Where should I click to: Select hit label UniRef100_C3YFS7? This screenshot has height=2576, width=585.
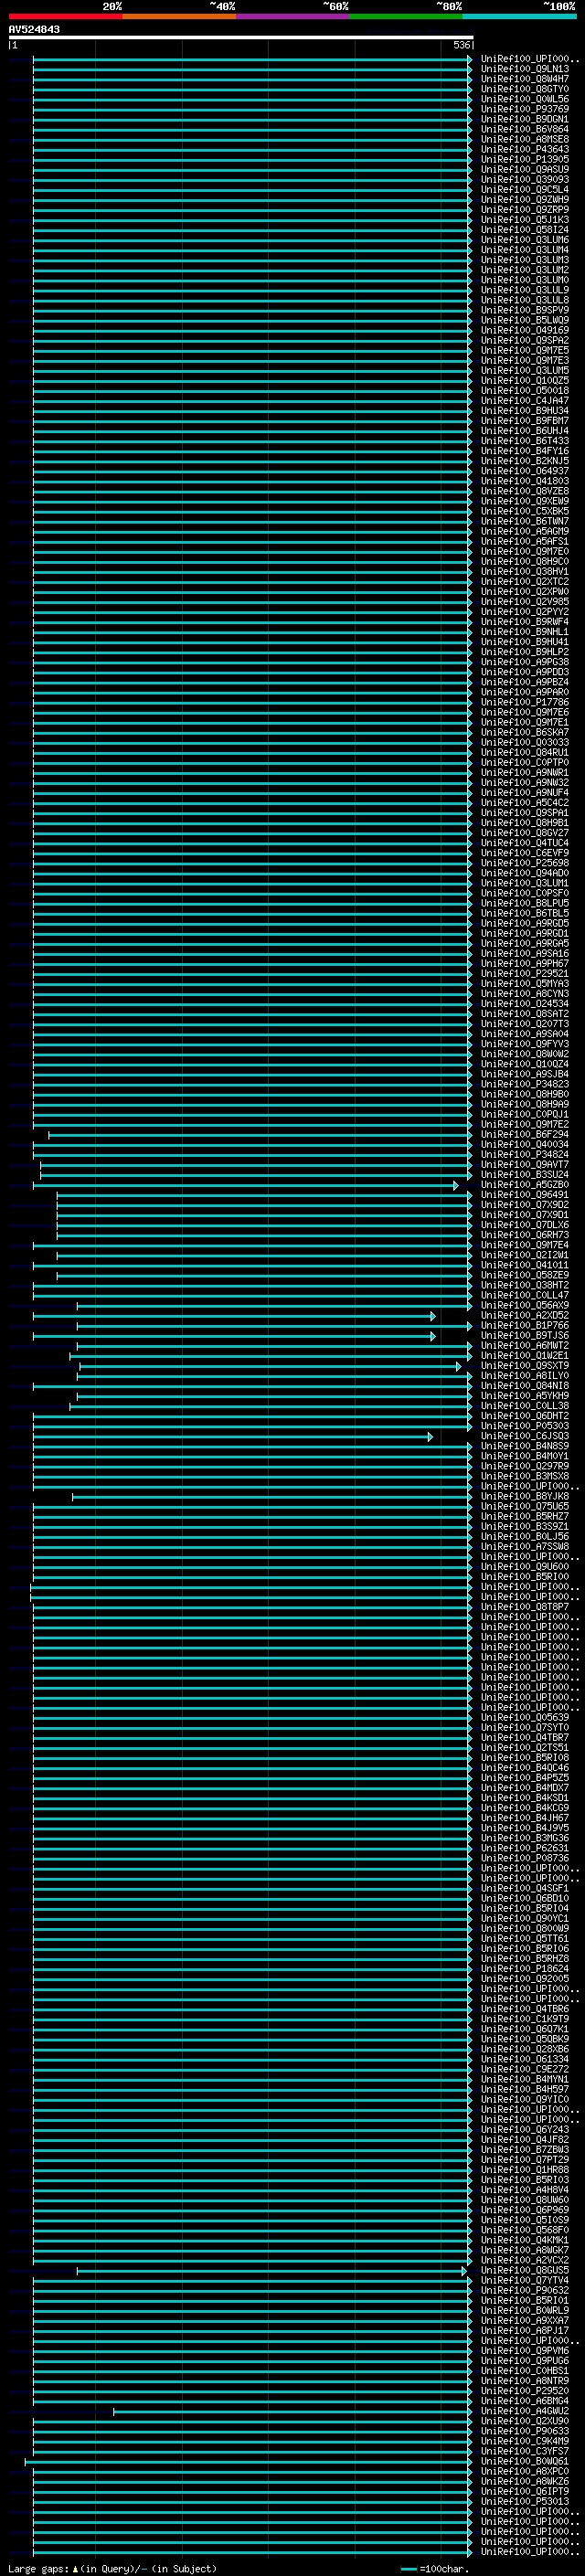524,2451
